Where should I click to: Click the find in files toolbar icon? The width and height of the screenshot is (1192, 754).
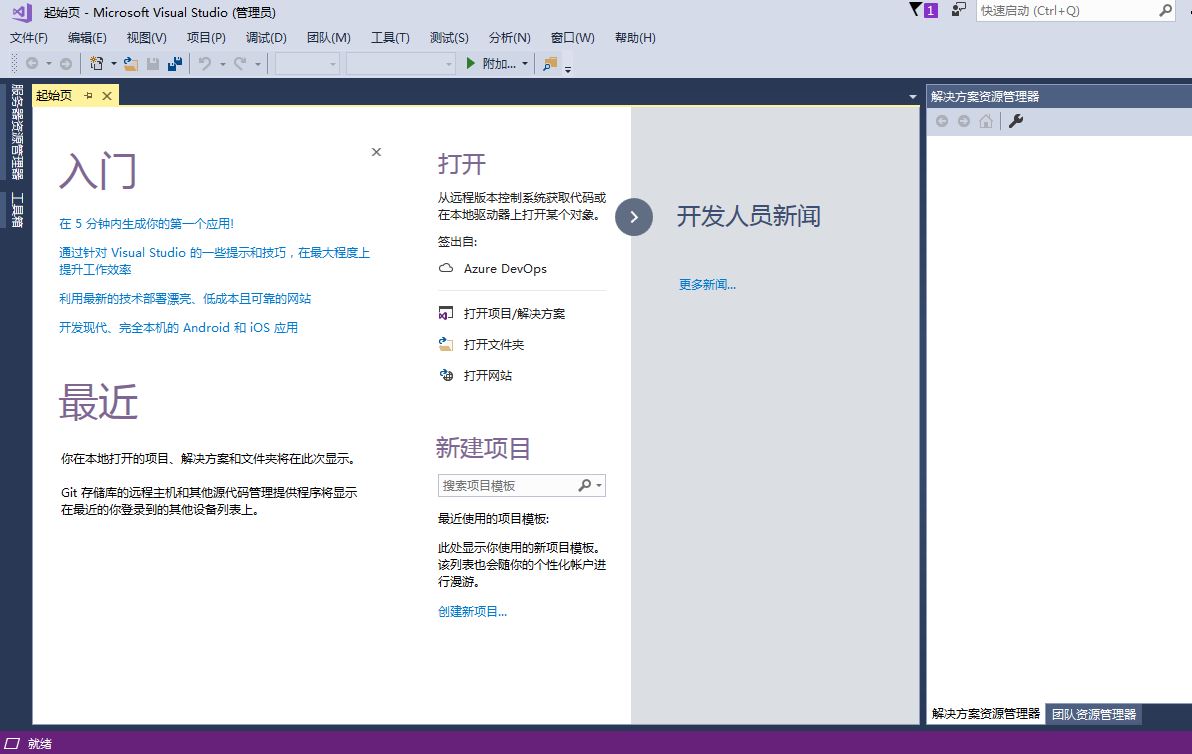(550, 64)
